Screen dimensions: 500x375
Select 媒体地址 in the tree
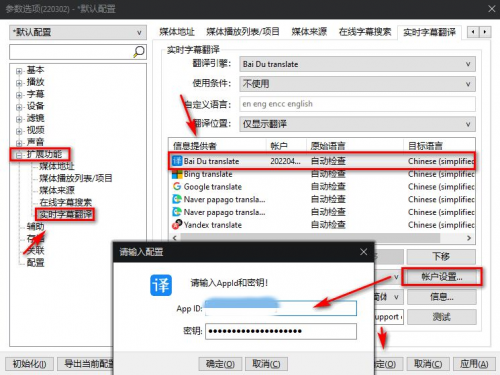57,166
